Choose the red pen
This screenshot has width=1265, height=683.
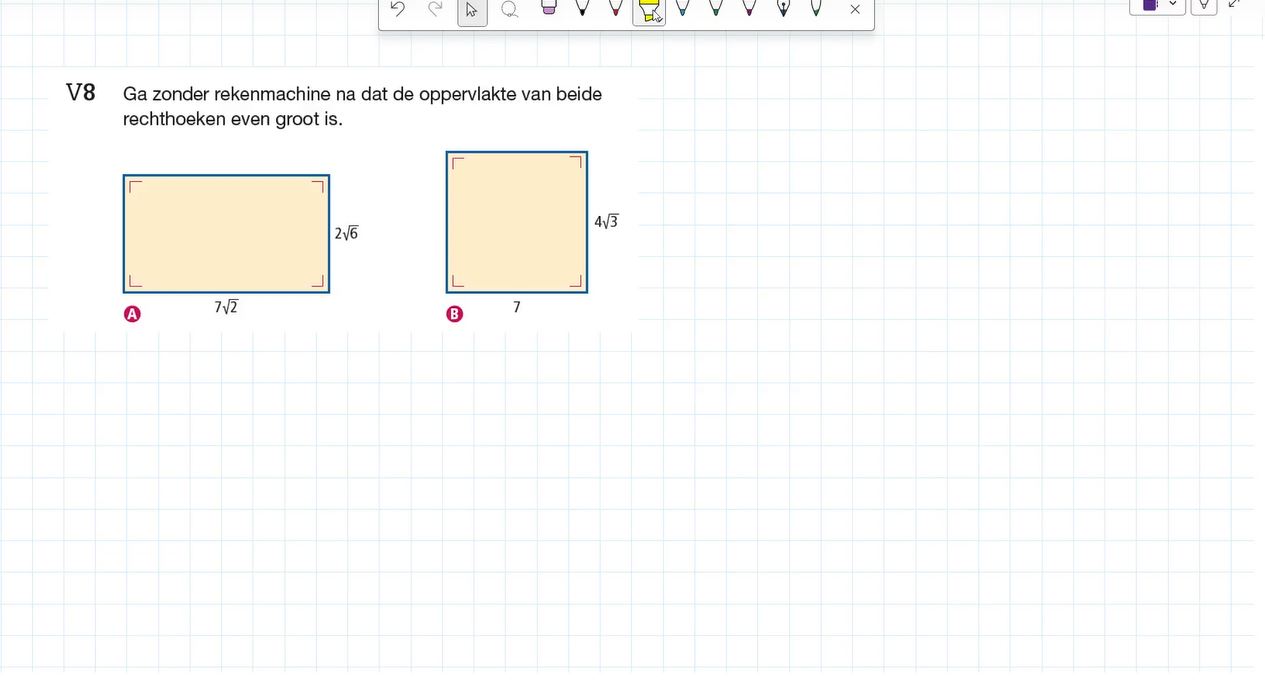tap(616, 8)
